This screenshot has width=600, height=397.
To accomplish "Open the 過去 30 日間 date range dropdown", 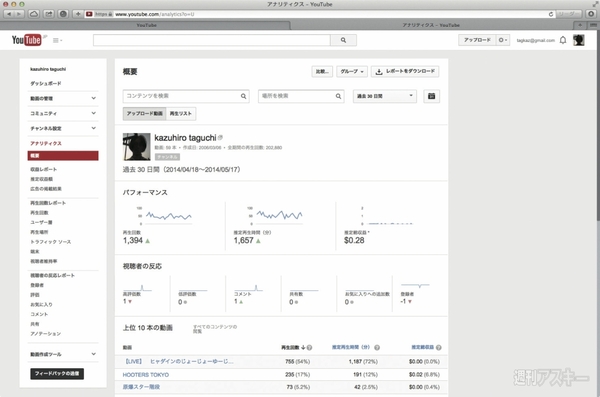I will point(385,96).
